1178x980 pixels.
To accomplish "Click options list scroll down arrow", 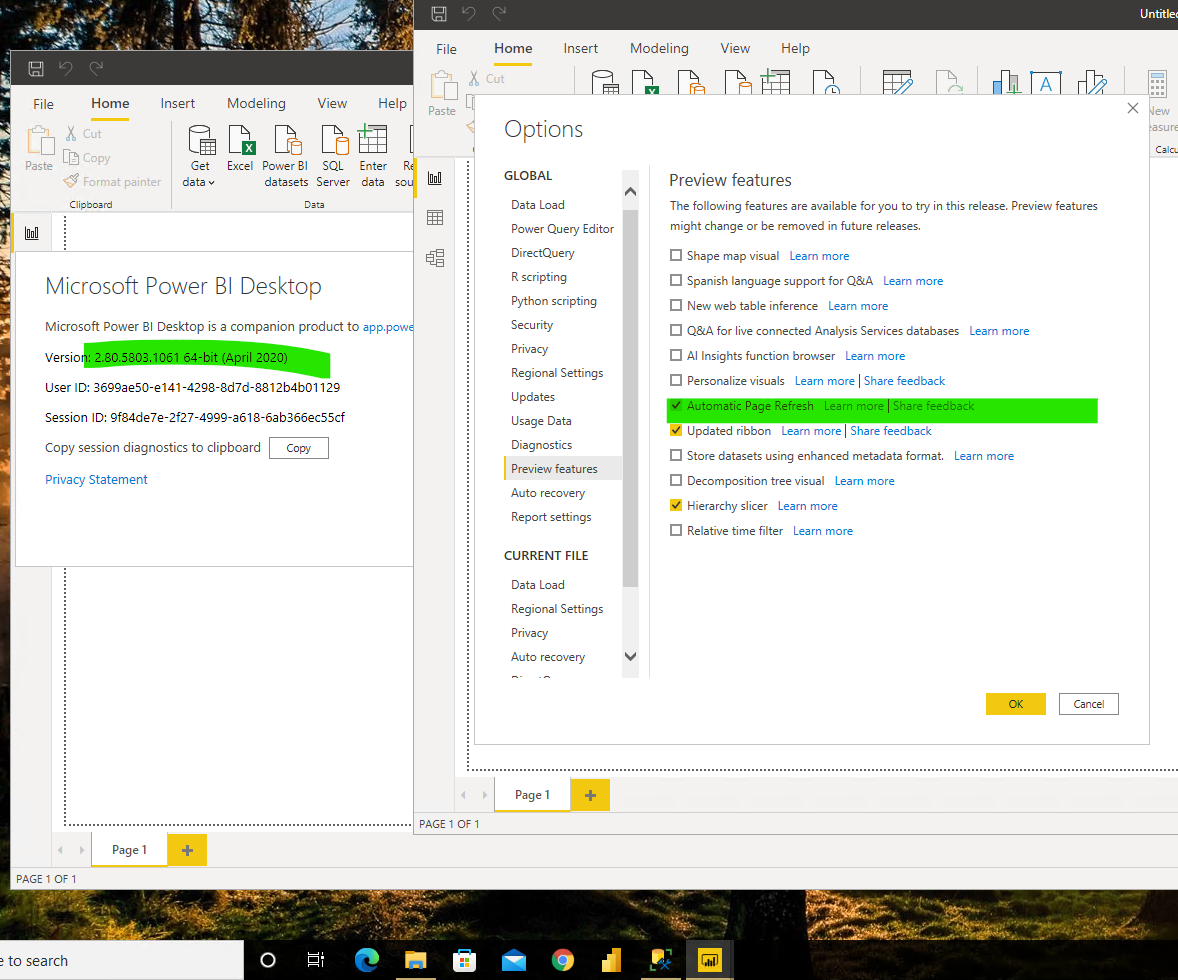I will (x=630, y=656).
